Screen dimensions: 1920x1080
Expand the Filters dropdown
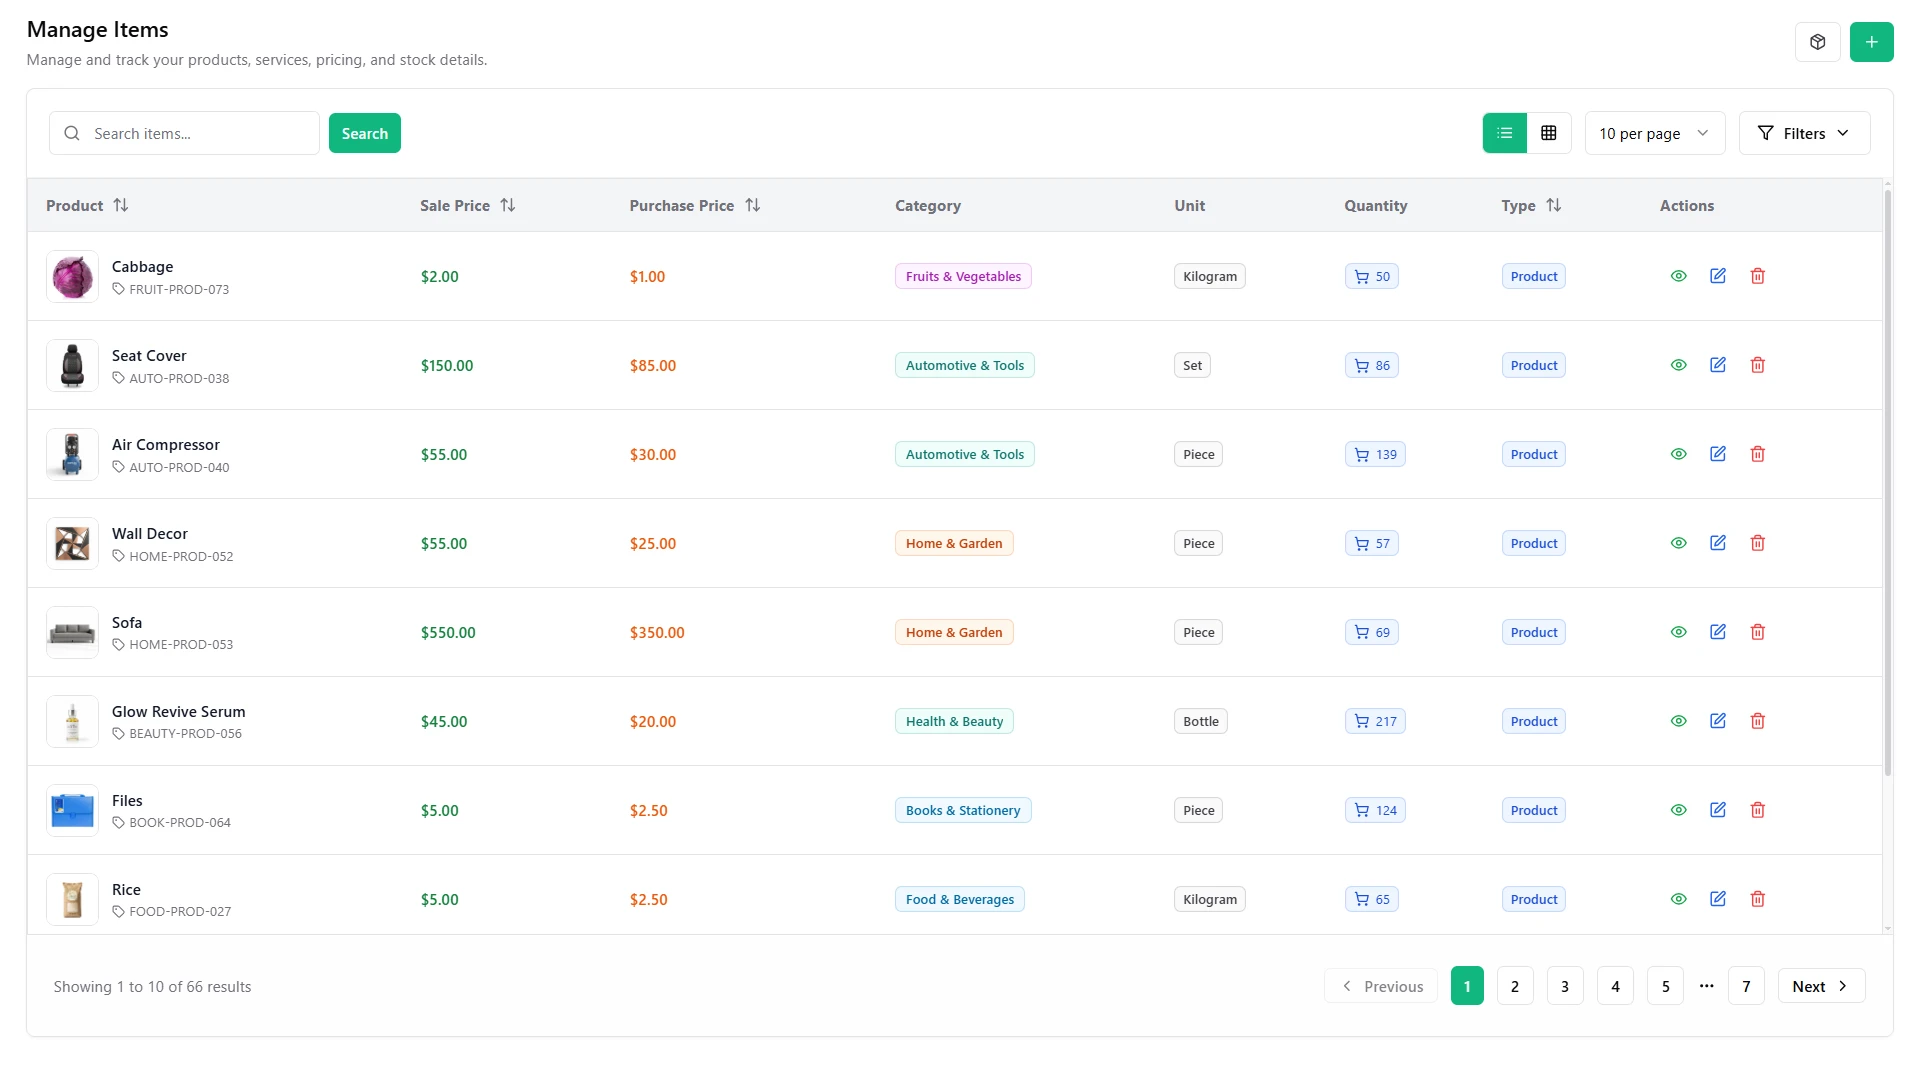coord(1804,133)
